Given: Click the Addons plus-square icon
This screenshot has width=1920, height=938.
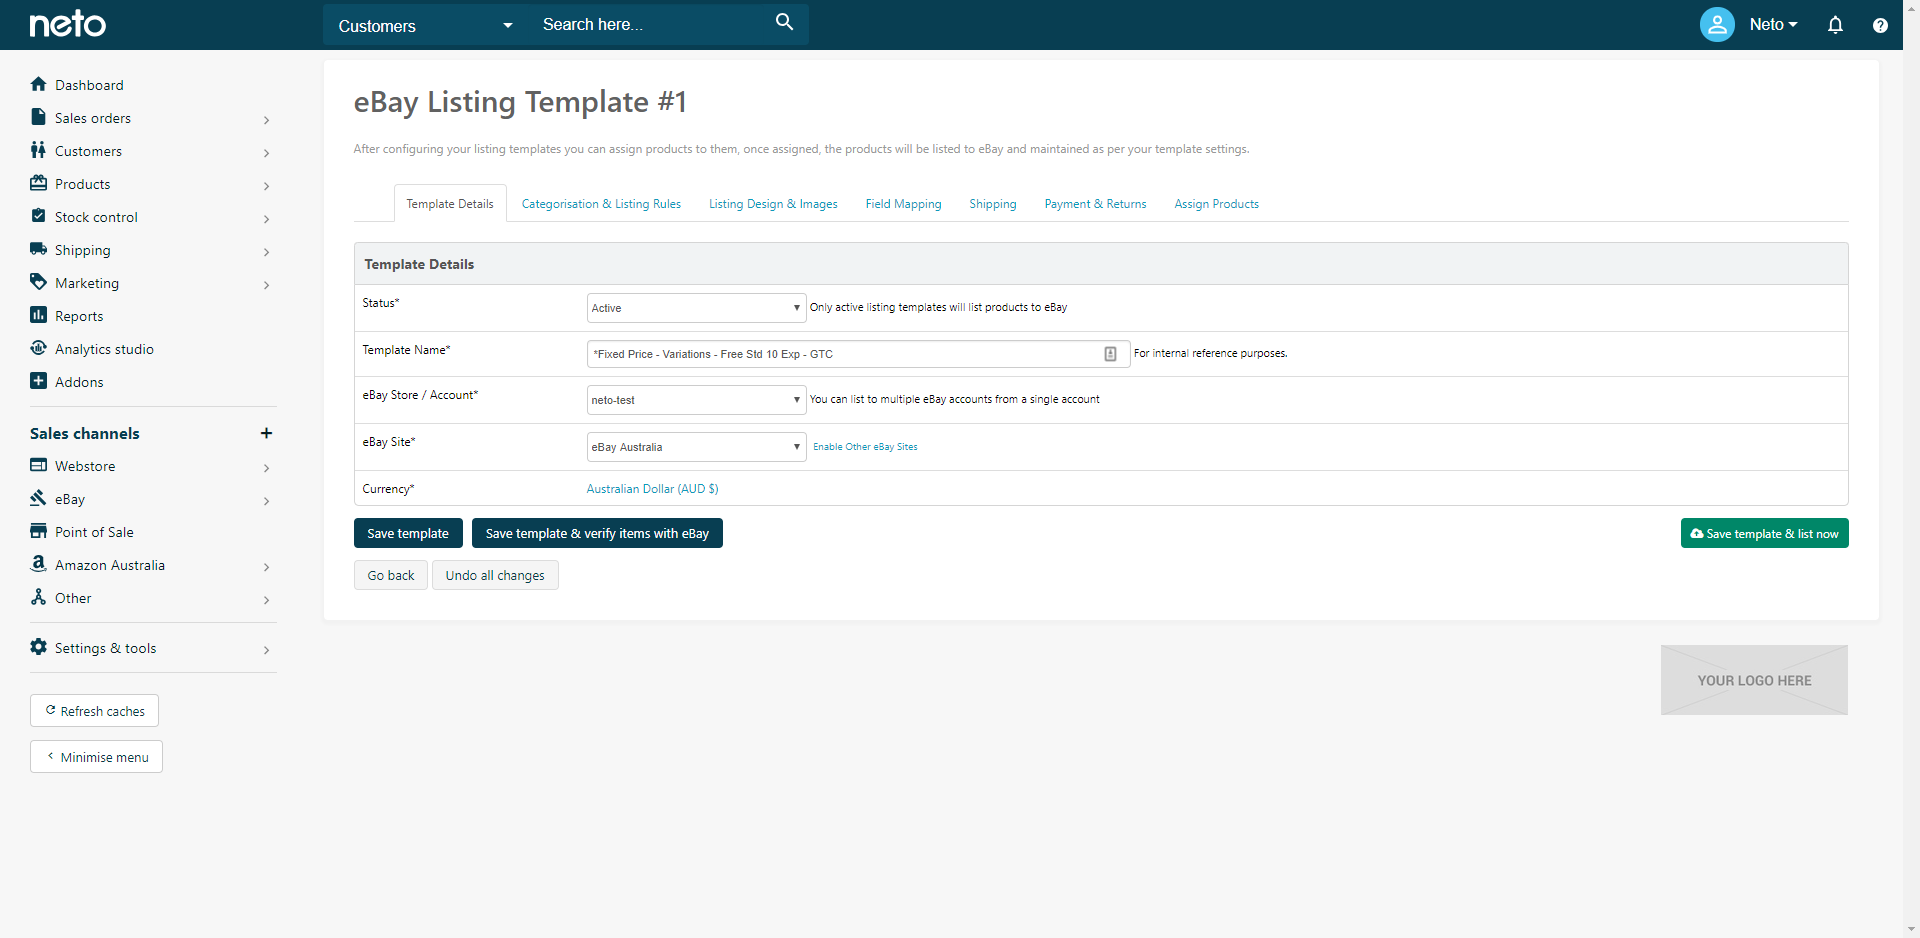Looking at the screenshot, I should [39, 381].
